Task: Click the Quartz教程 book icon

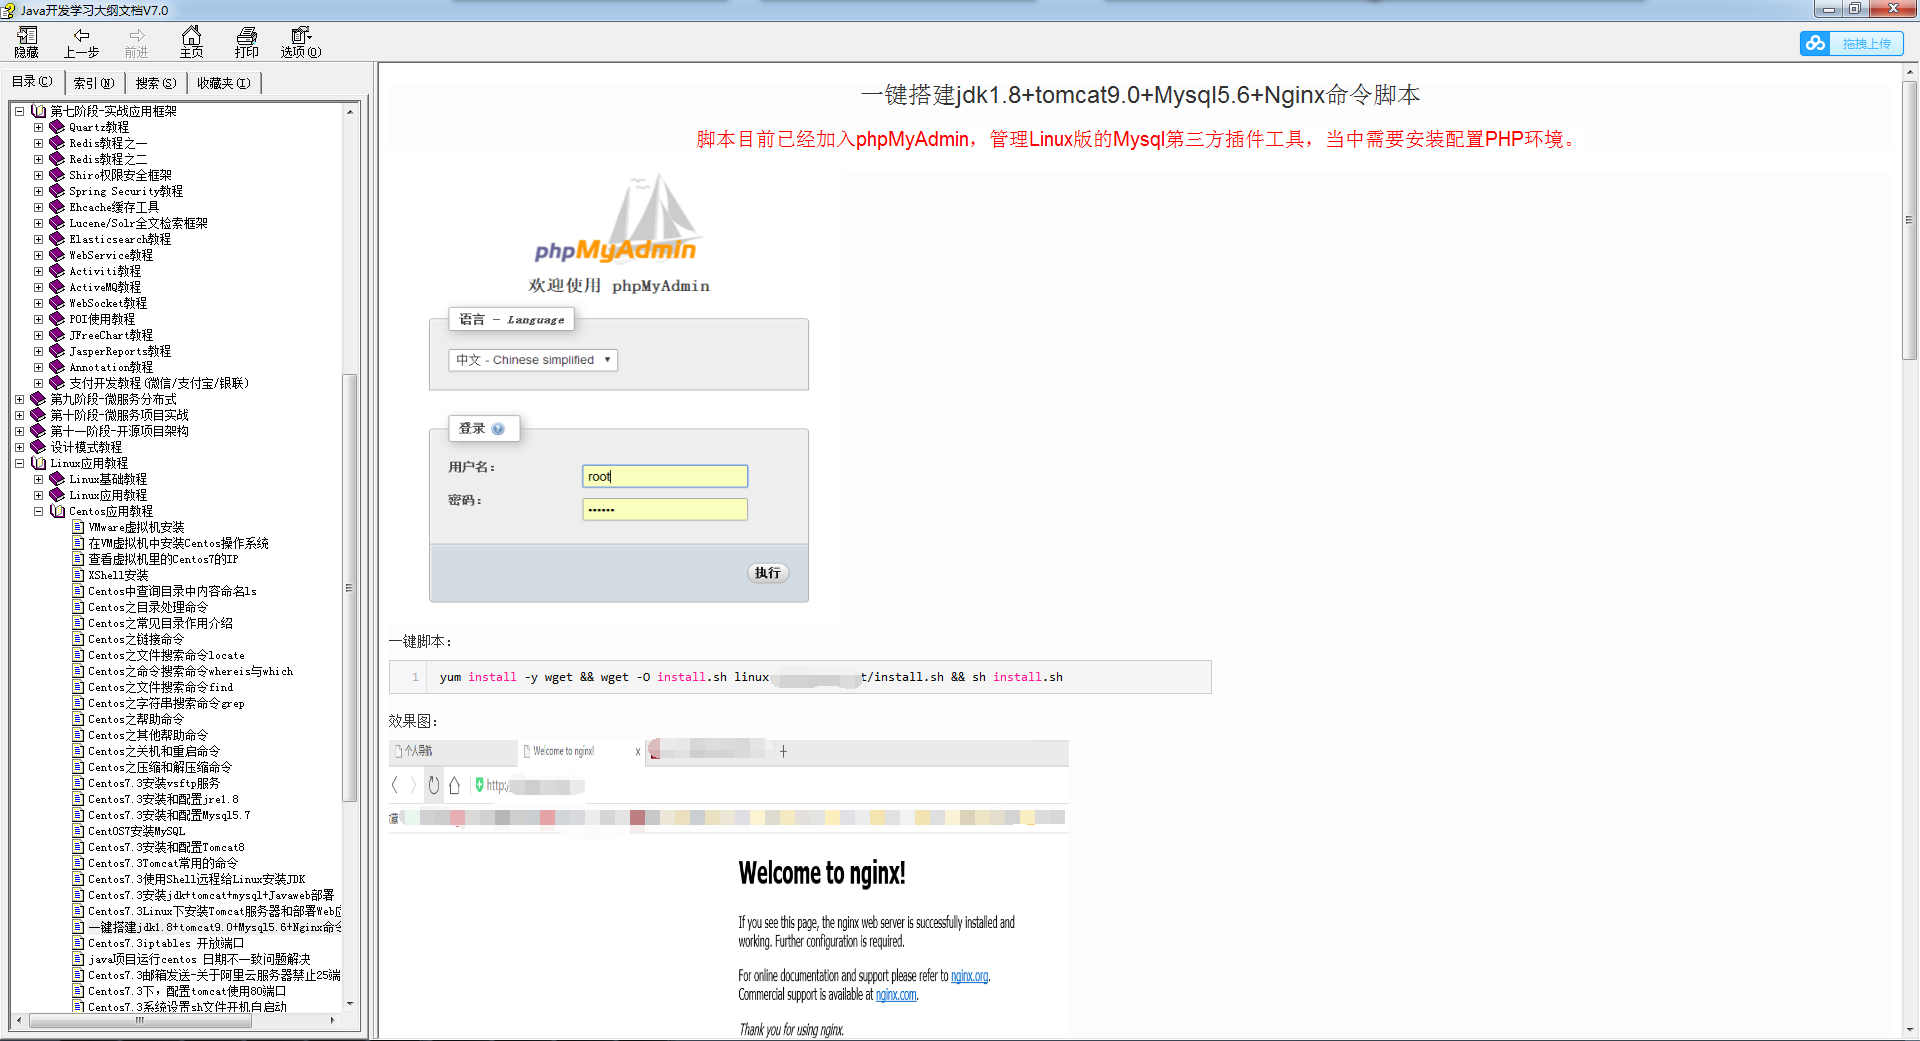Action: 57,127
